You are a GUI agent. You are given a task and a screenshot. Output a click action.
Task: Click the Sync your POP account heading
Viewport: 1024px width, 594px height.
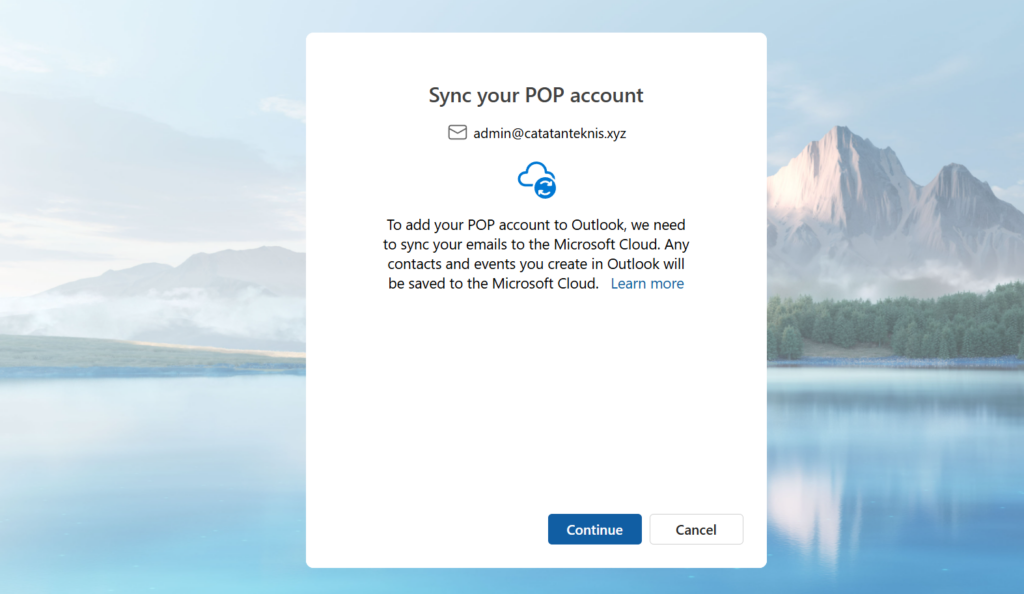(x=536, y=95)
